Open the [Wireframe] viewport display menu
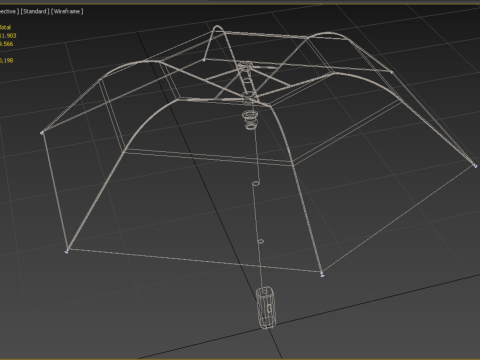 click(67, 11)
